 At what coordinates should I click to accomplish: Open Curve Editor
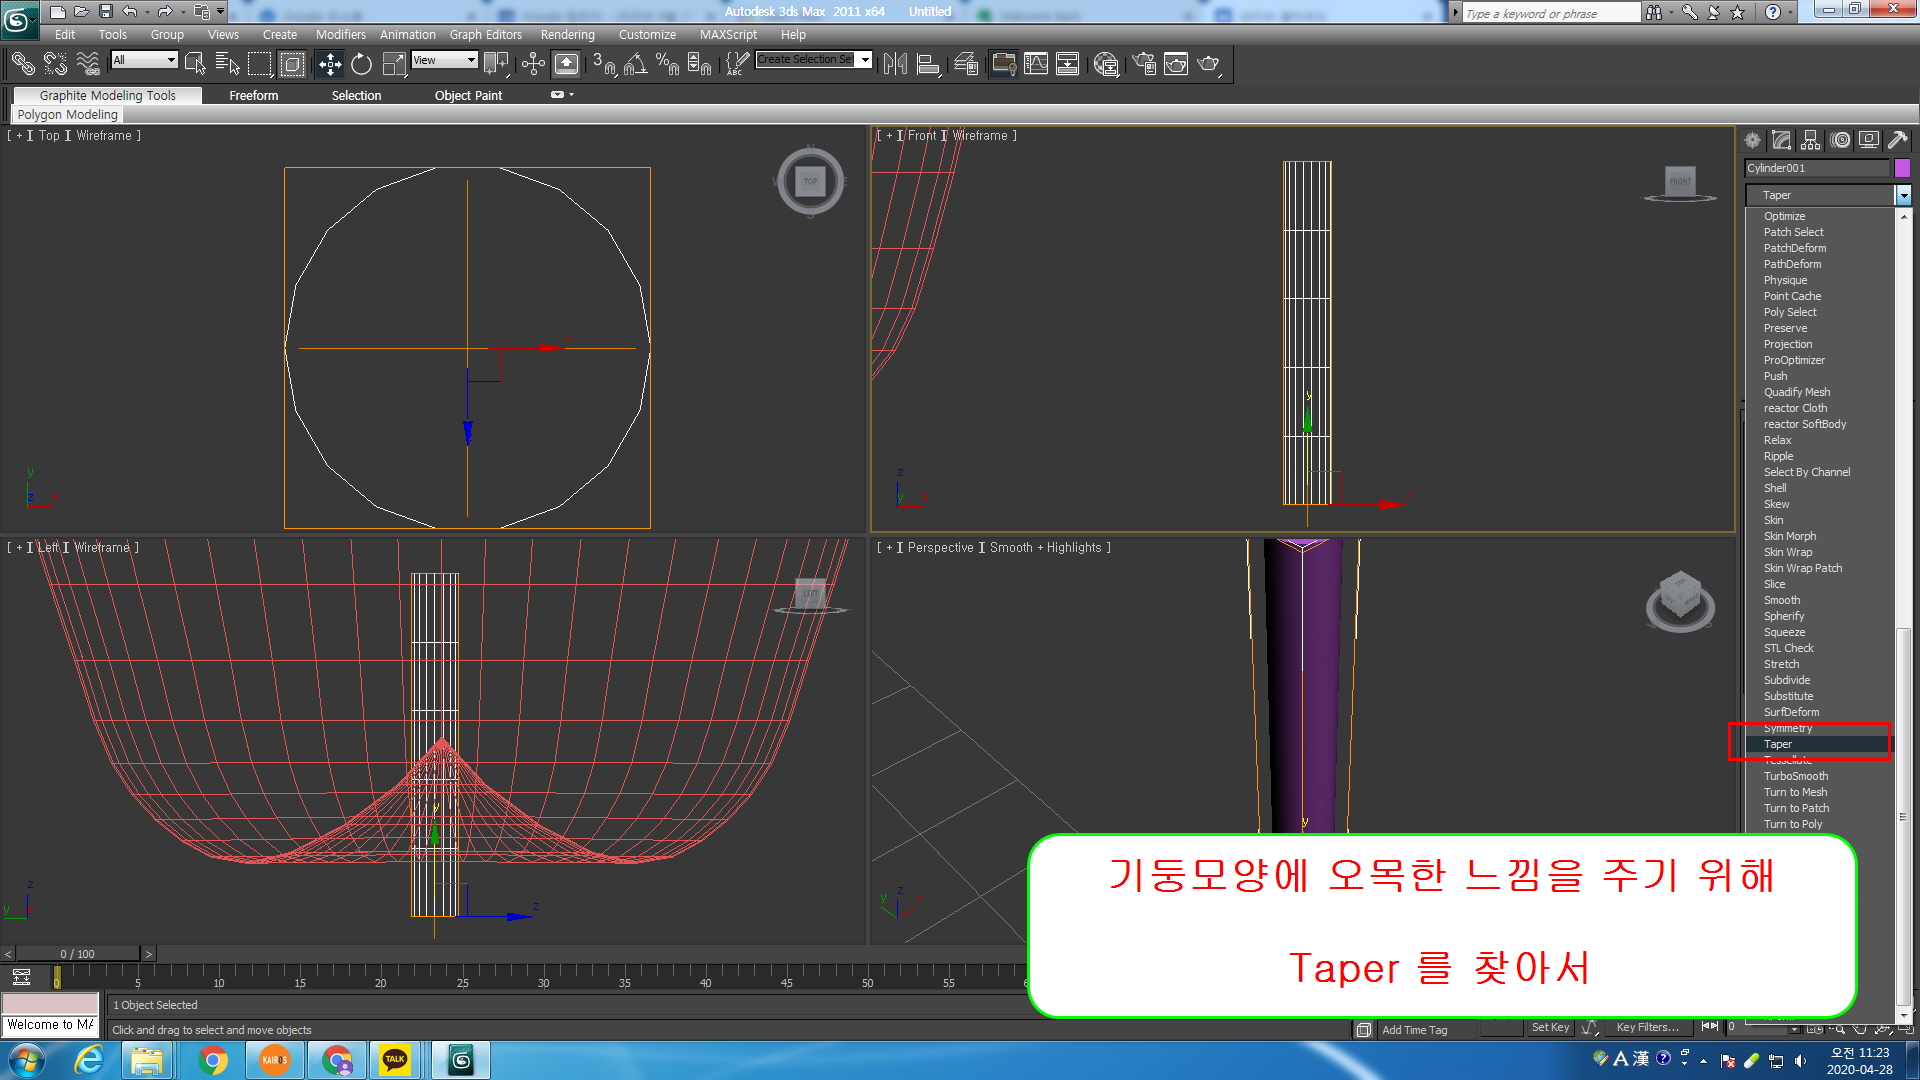1036,64
